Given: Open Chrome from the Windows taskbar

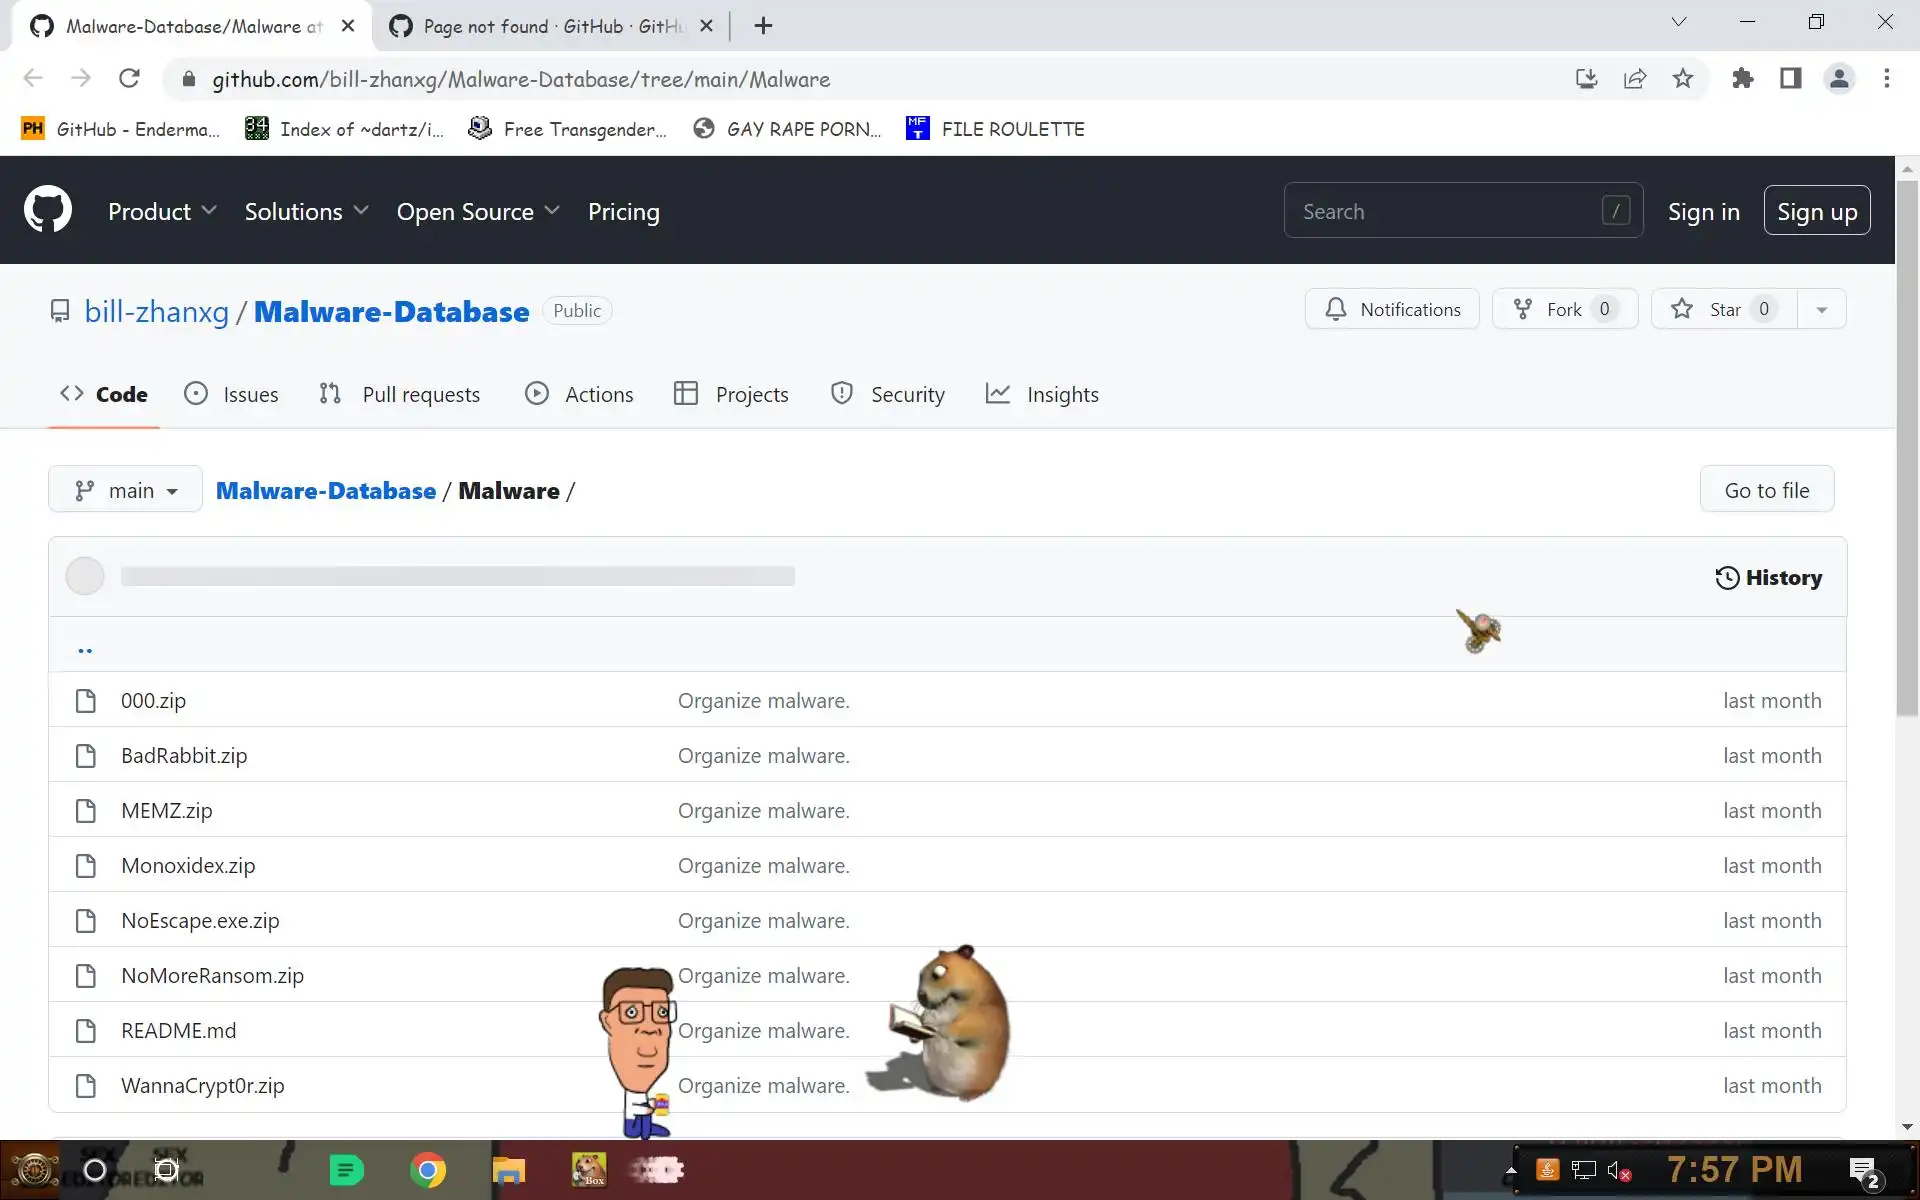Looking at the screenshot, I should [x=428, y=1169].
